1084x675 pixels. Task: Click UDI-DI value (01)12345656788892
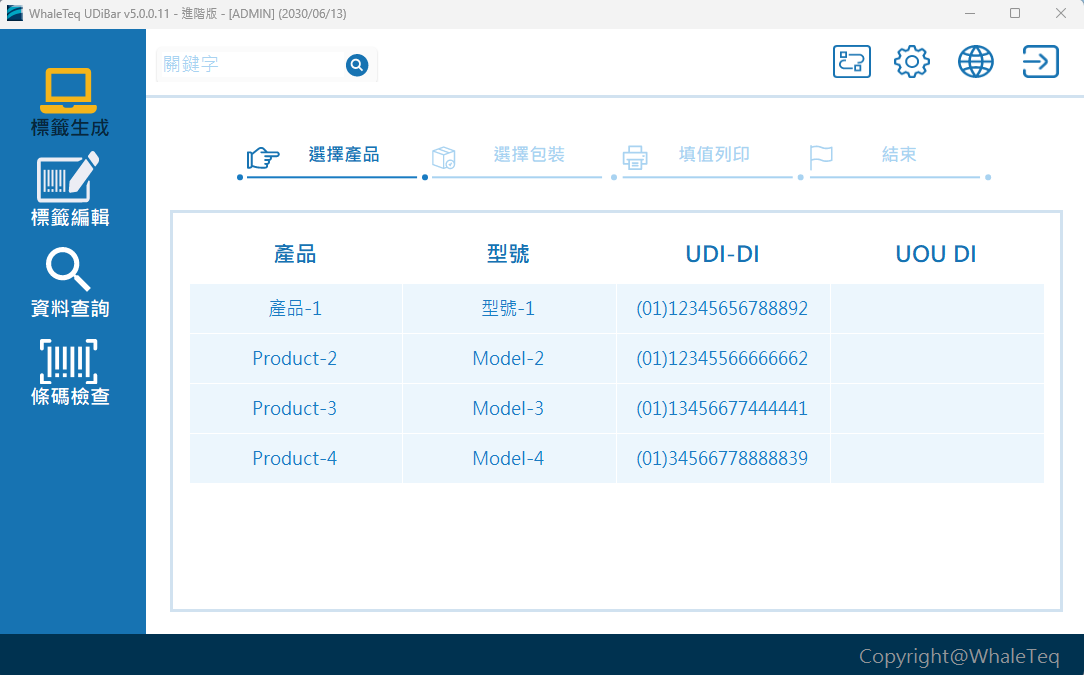click(x=722, y=308)
